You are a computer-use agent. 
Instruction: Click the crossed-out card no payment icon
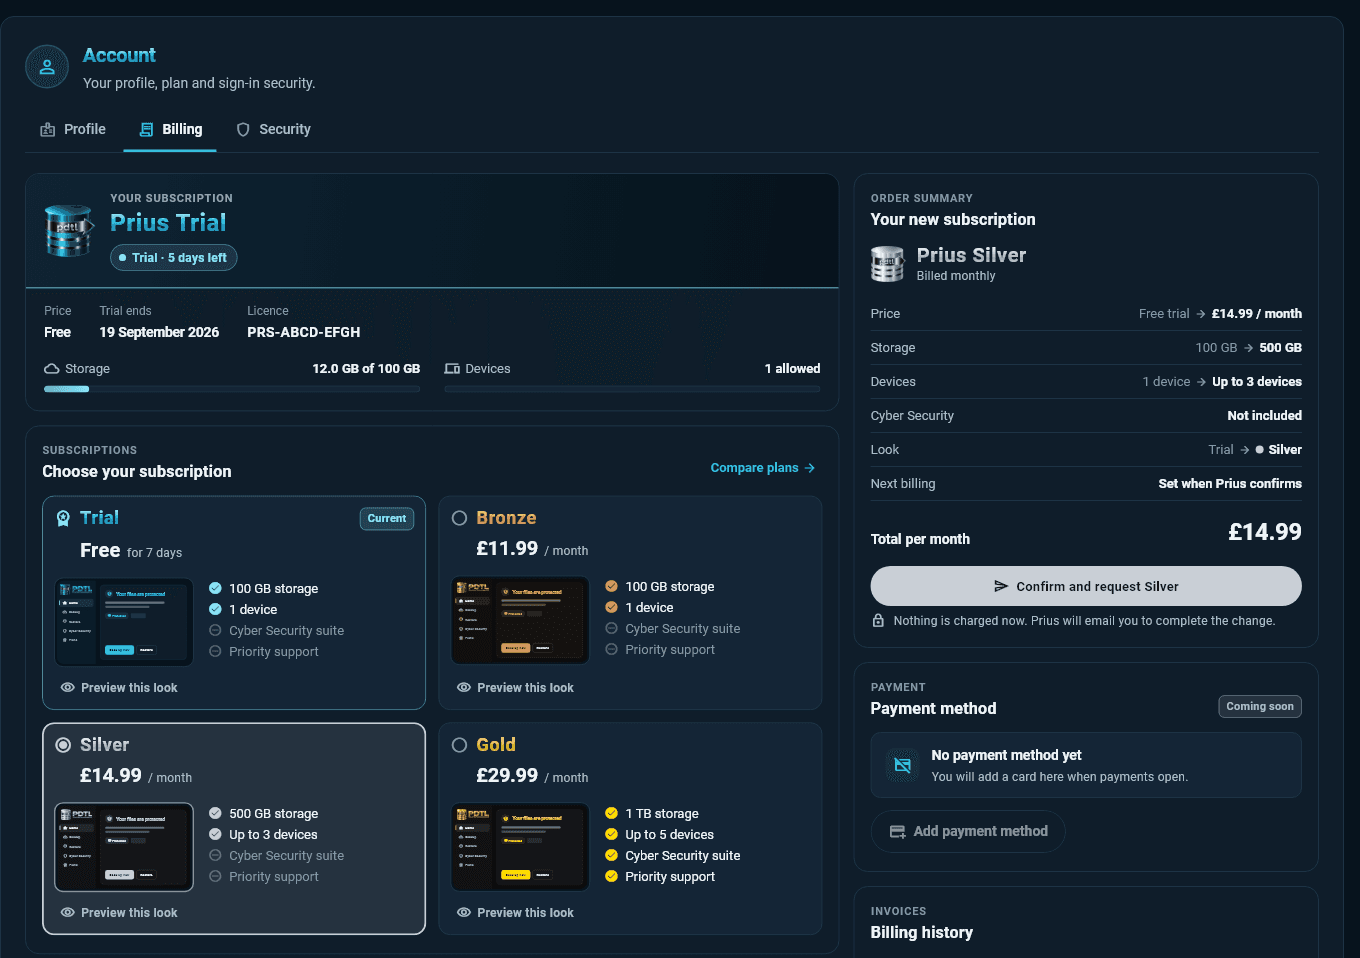pyautogui.click(x=902, y=765)
